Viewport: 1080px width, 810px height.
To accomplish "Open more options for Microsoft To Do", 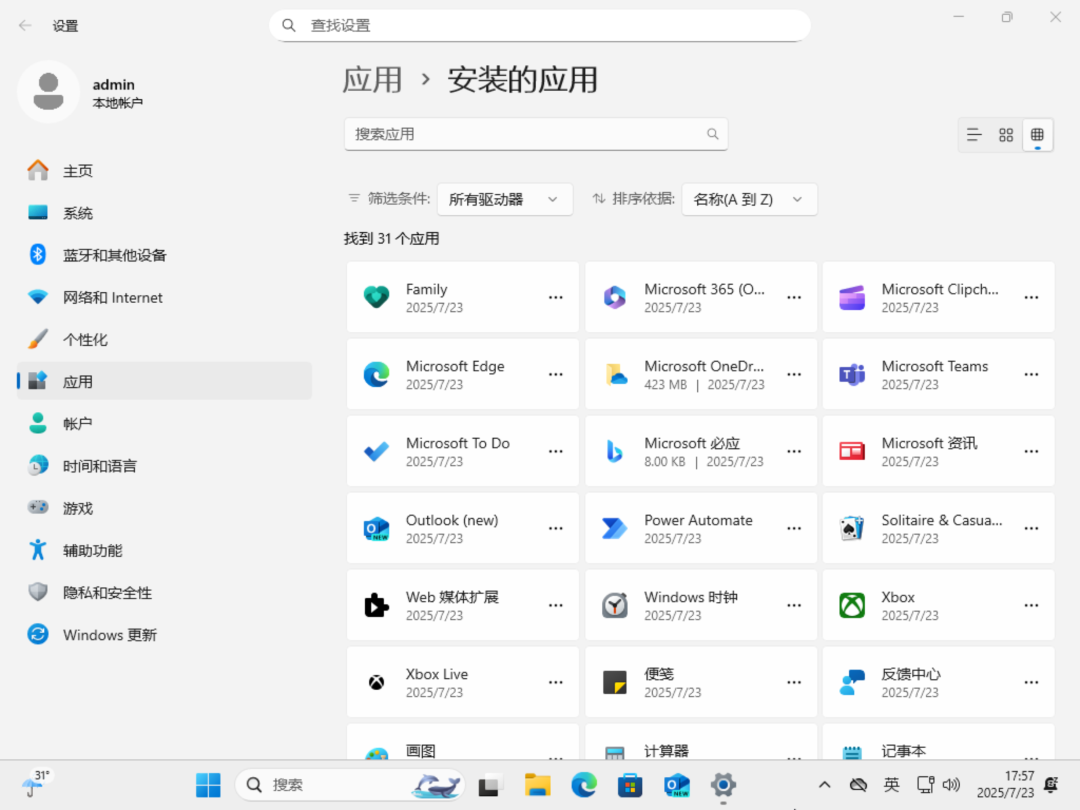I will pyautogui.click(x=555, y=452).
